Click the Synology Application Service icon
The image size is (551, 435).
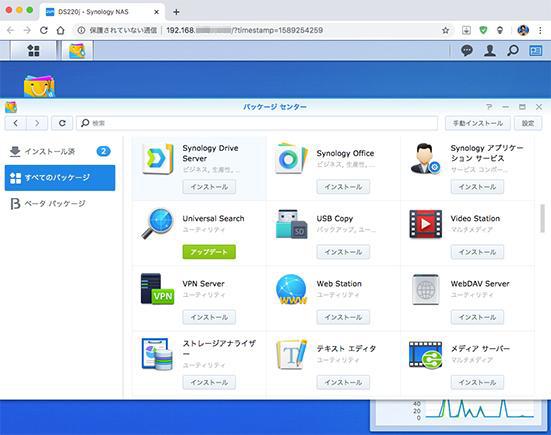425,159
